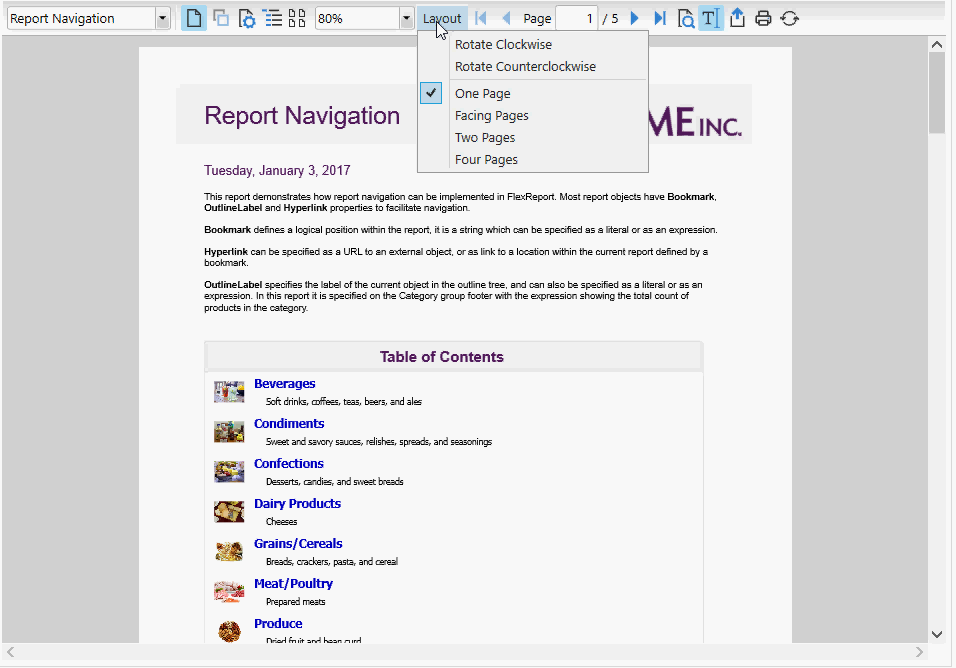
Task: Go to the next page
Action: coord(634,18)
